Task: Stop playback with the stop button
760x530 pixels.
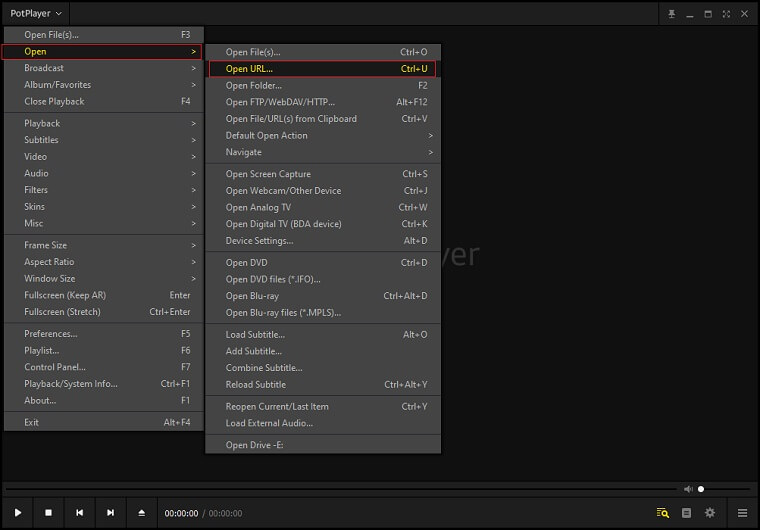Action: pyautogui.click(x=48, y=513)
